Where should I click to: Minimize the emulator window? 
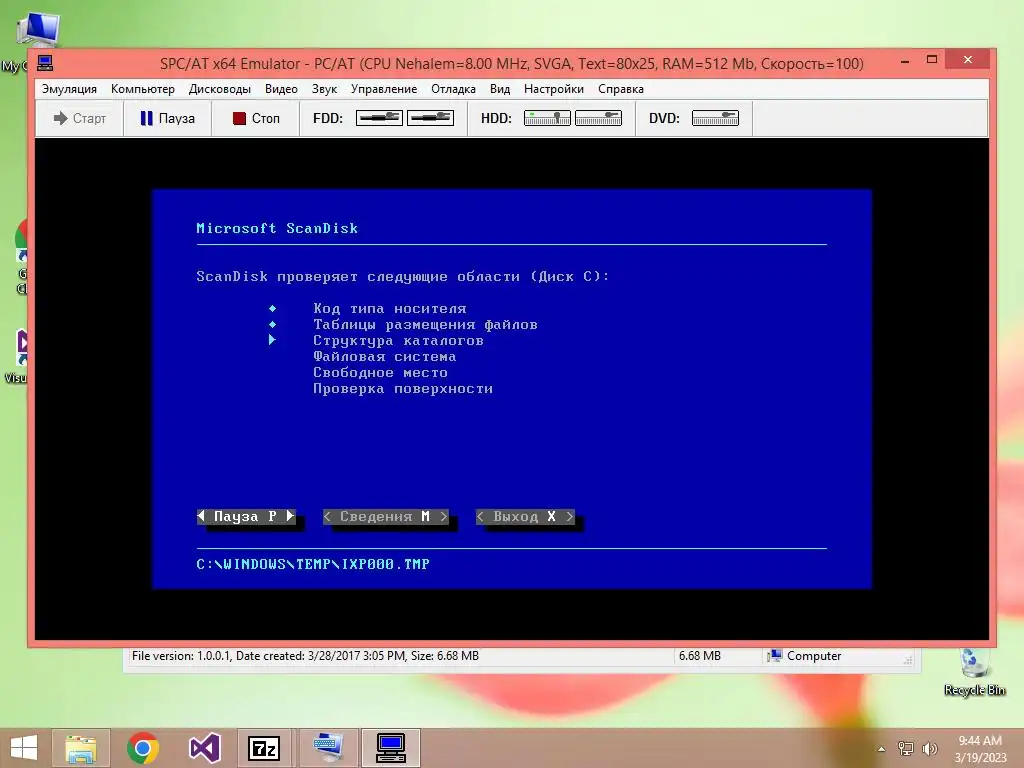pyautogui.click(x=905, y=61)
